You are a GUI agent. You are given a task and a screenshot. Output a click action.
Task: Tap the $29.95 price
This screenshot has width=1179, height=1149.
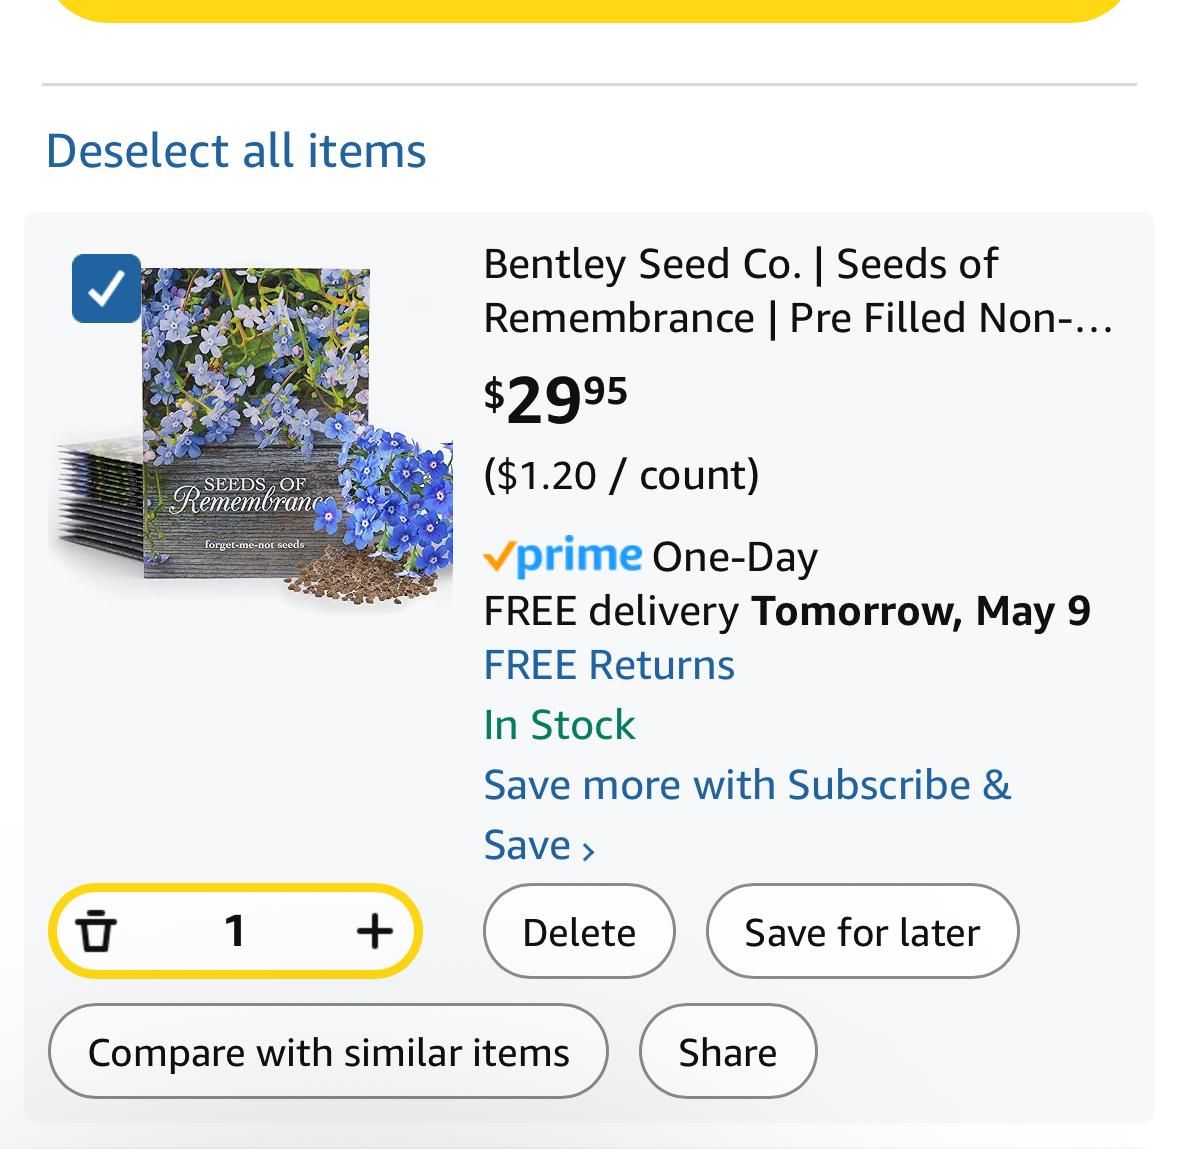(x=556, y=399)
